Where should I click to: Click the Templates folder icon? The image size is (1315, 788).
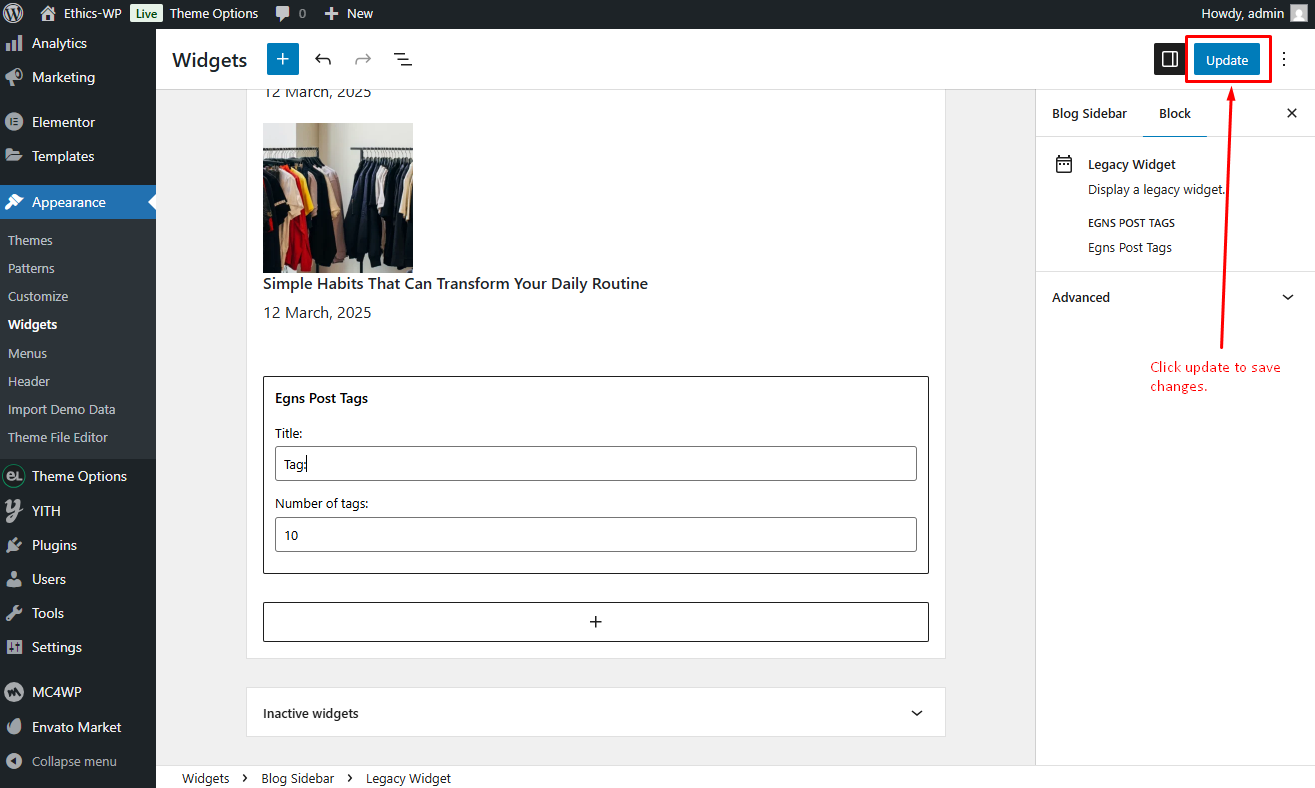pyautogui.click(x=14, y=156)
